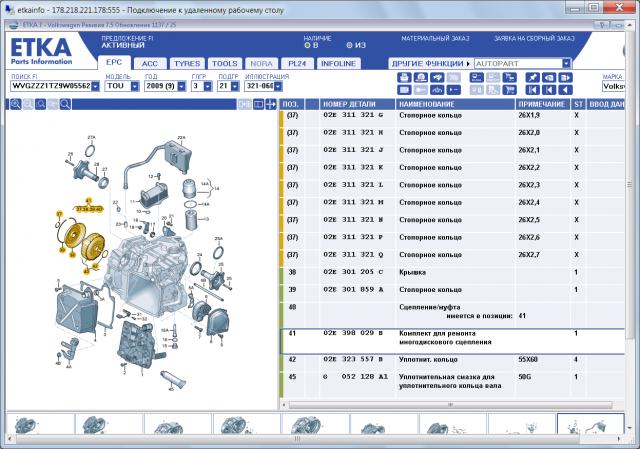Open the AUTOPART dropdown arrow

pyautogui.click(x=566, y=63)
